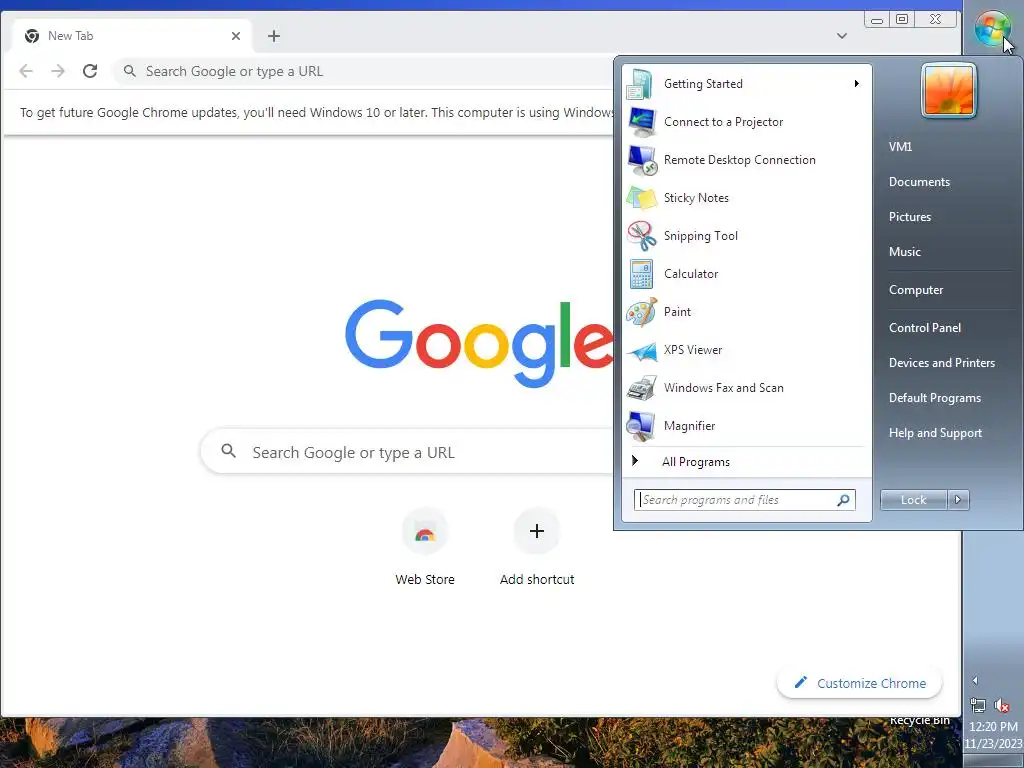Close the New Tab tab

click(x=236, y=36)
